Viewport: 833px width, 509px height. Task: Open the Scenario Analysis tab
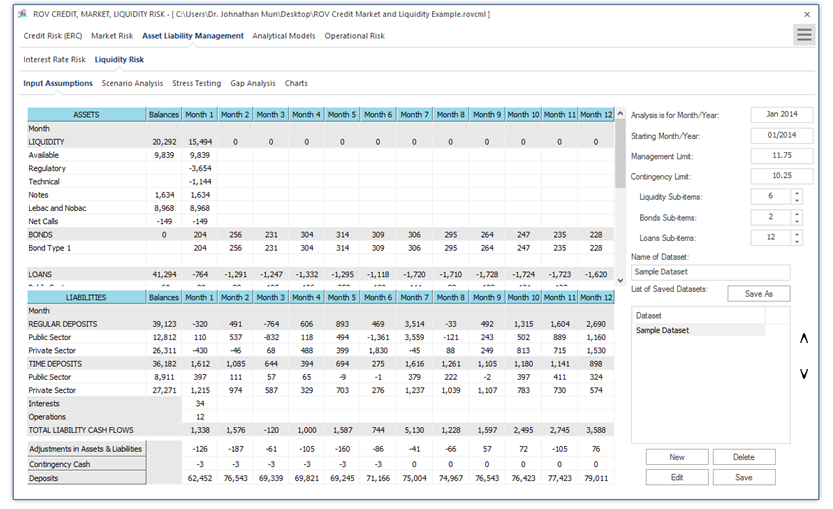[132, 83]
